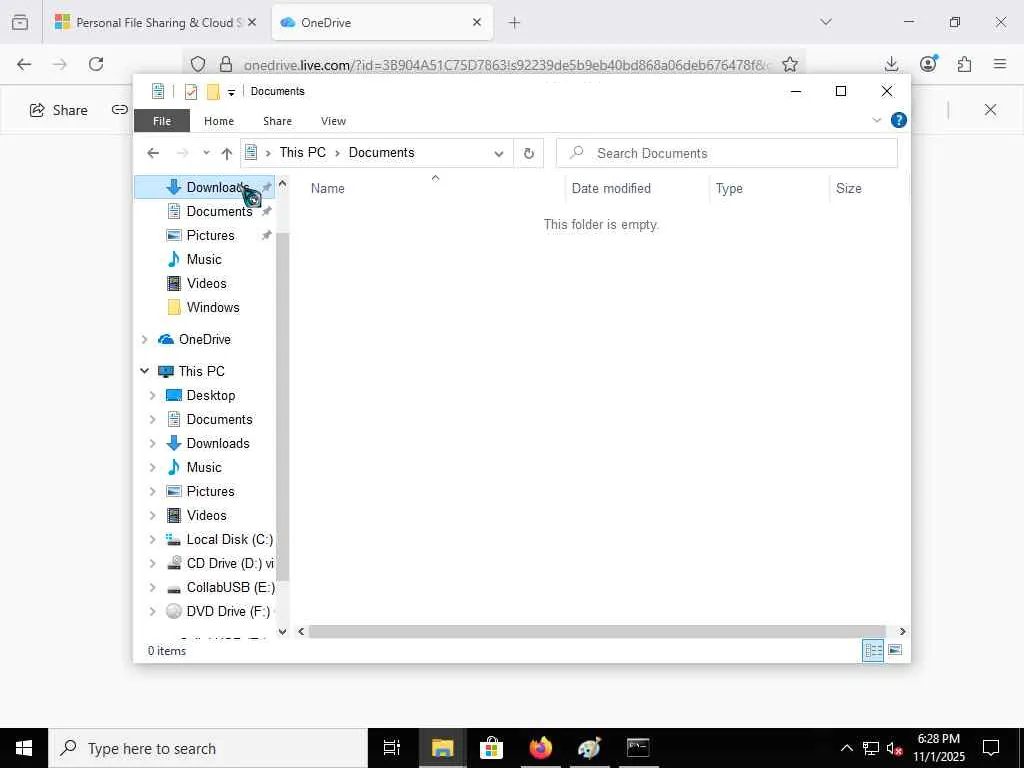This screenshot has height=768, width=1024.
Task: Open Microsoft Store from taskbar
Action: tap(491, 748)
